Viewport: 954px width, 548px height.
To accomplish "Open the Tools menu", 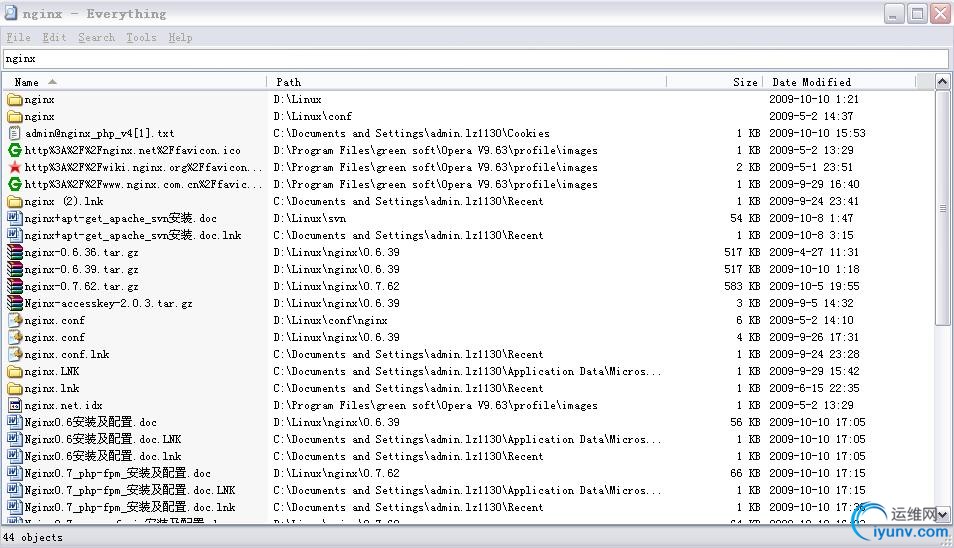I will coord(141,38).
